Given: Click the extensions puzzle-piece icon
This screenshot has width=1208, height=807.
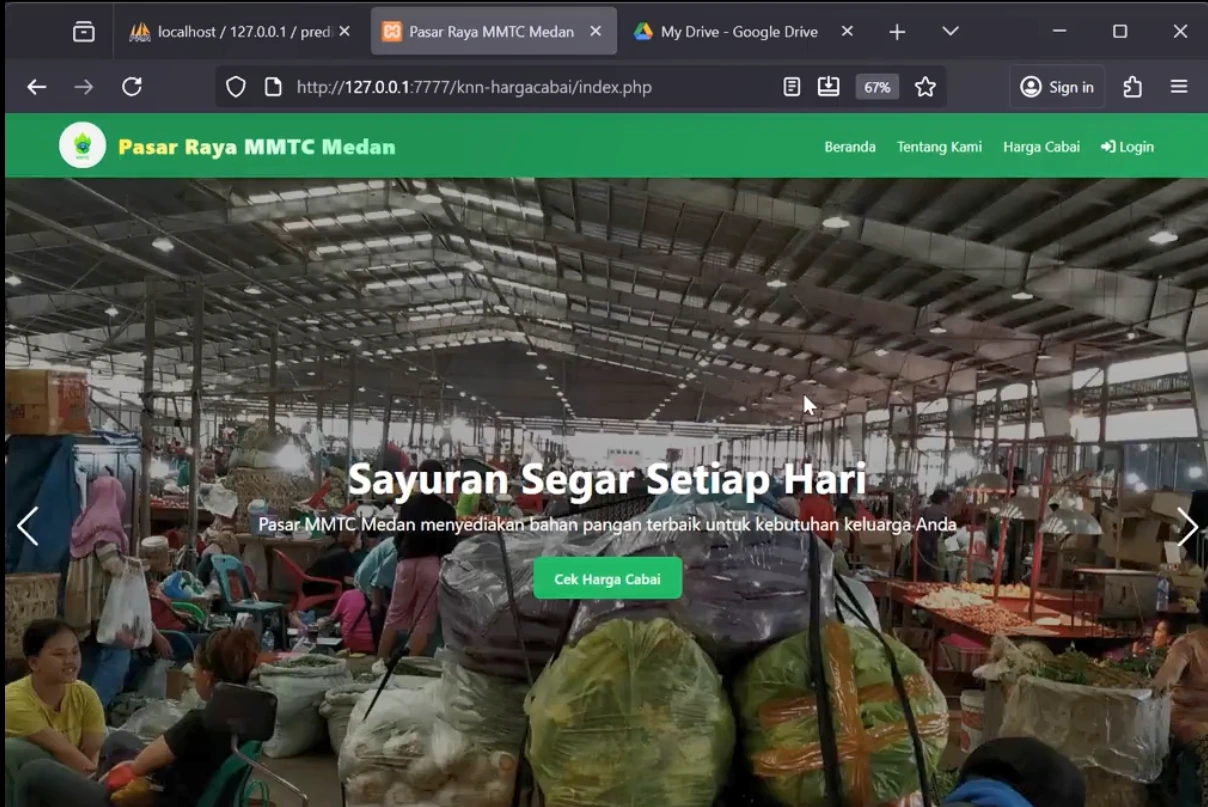Looking at the screenshot, I should [1132, 86].
